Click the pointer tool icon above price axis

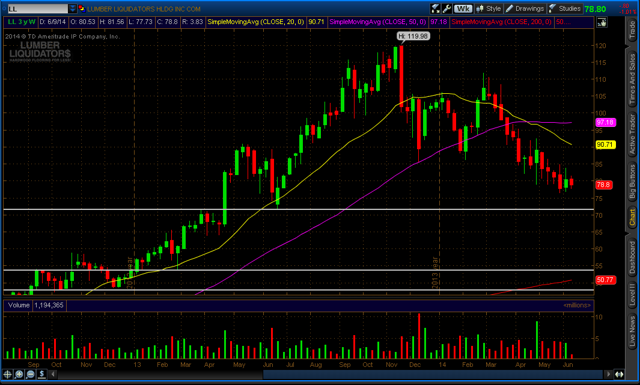coord(602,22)
